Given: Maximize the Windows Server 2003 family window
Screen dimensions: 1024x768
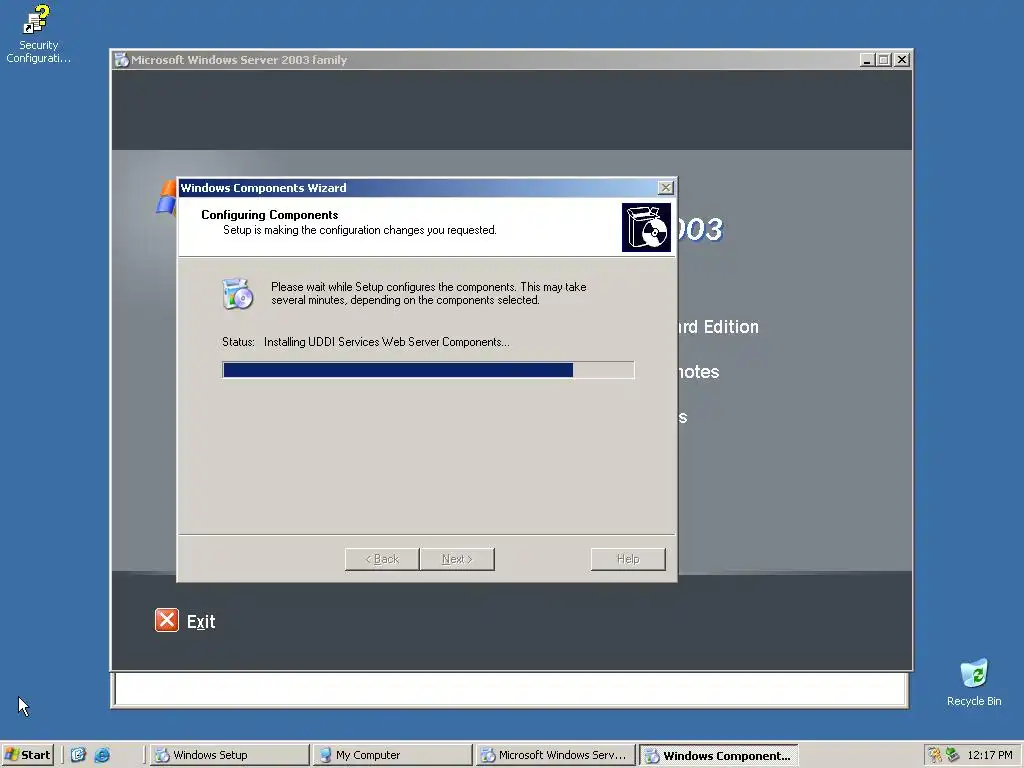Looking at the screenshot, I should pos(884,60).
